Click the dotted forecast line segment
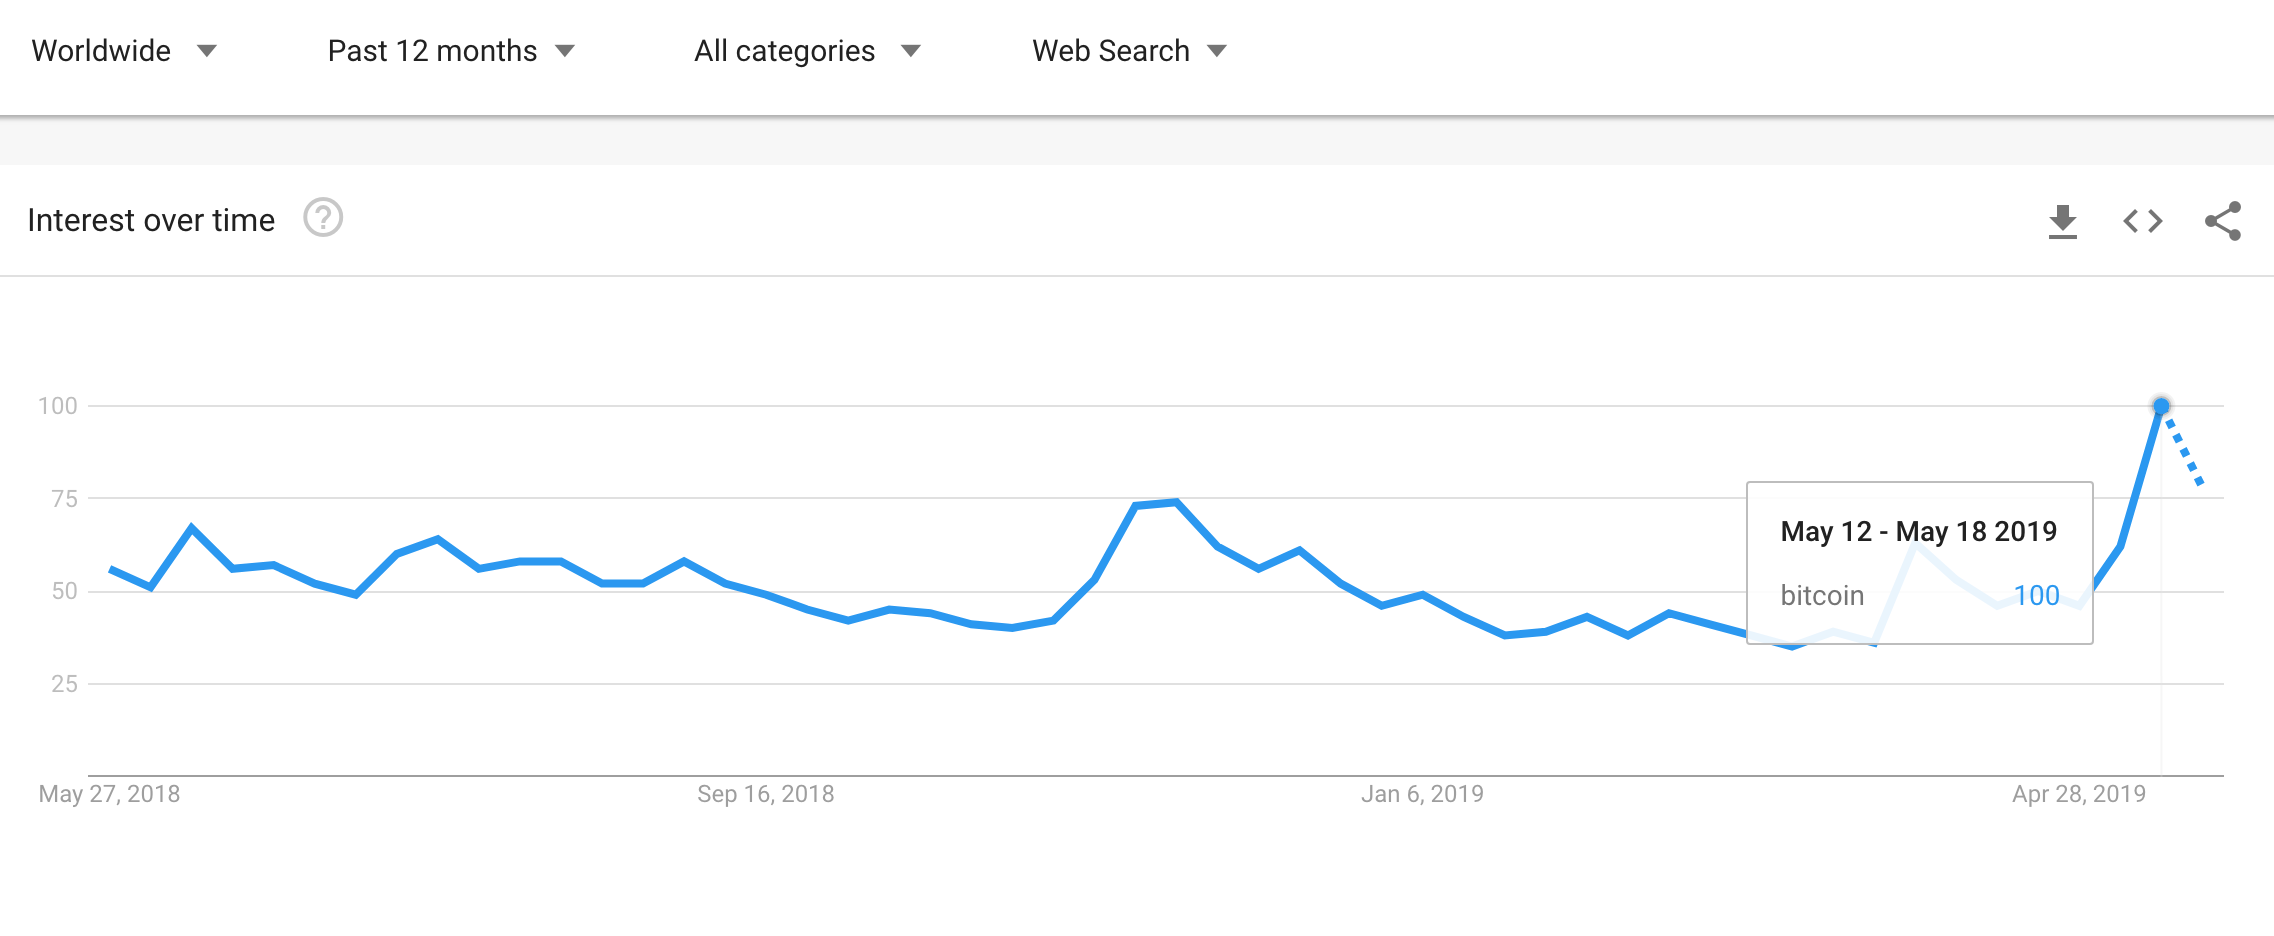Image resolution: width=2274 pixels, height=936 pixels. [2183, 447]
